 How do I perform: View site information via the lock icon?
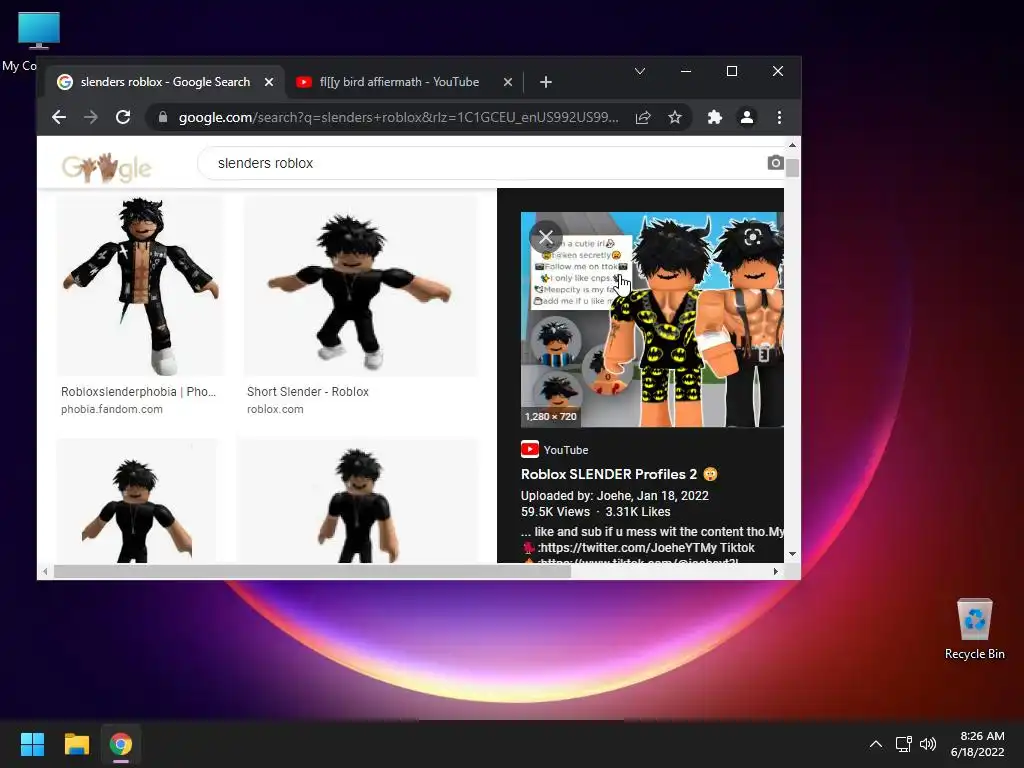[163, 117]
